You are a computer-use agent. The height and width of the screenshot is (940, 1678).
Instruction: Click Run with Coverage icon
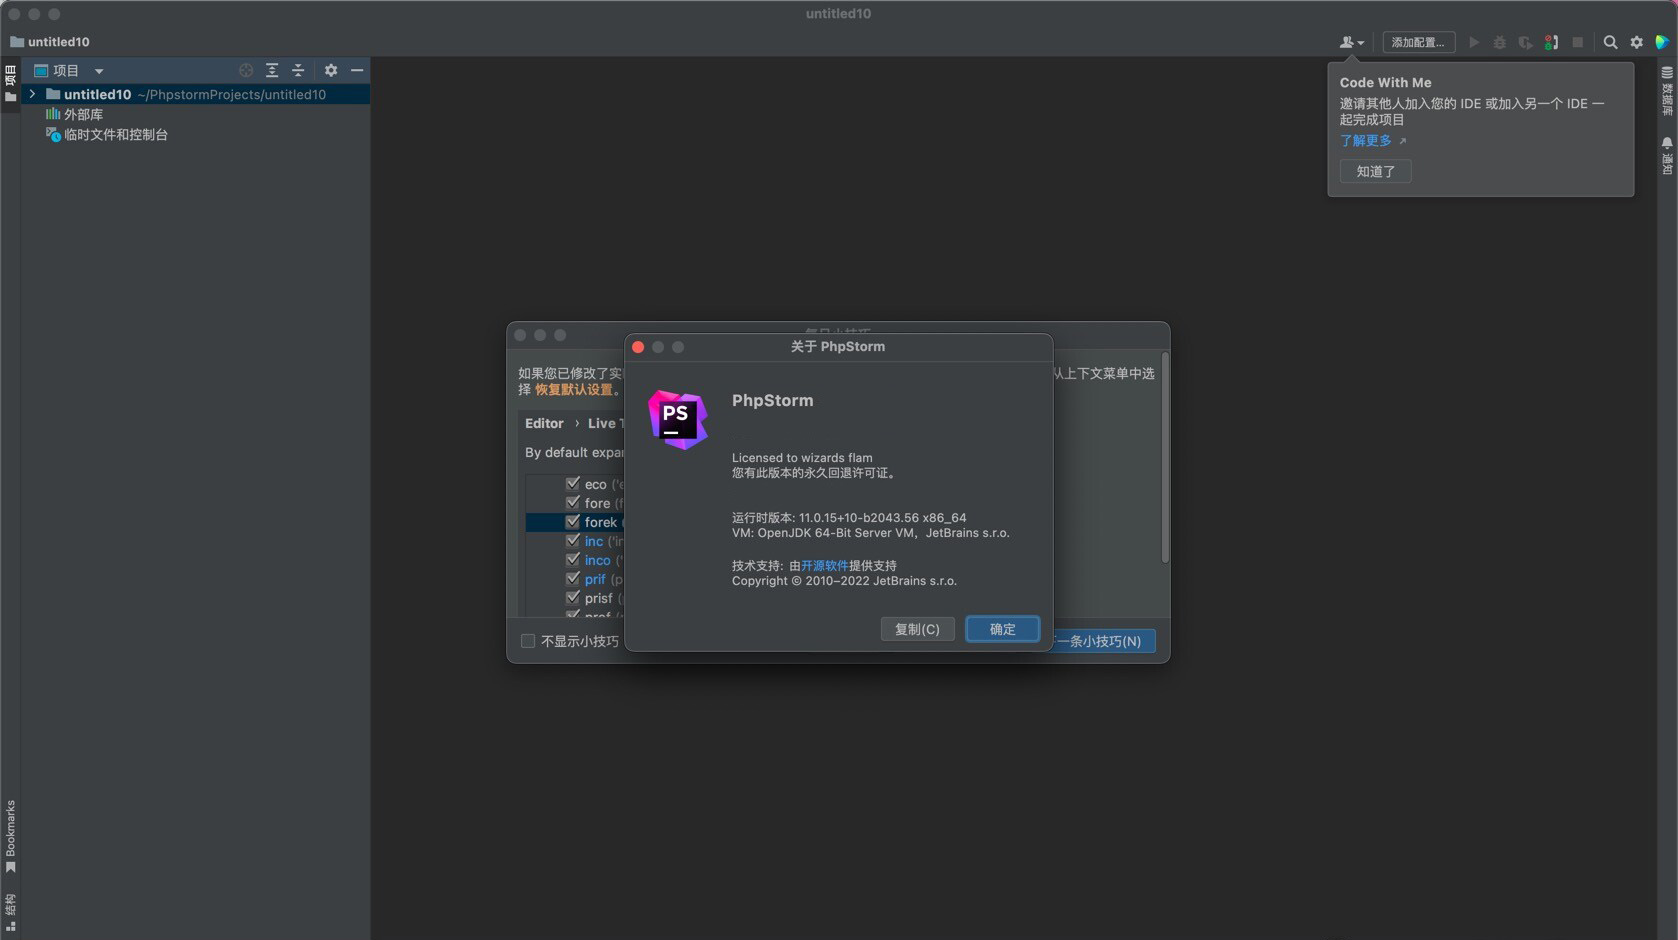(x=1525, y=42)
